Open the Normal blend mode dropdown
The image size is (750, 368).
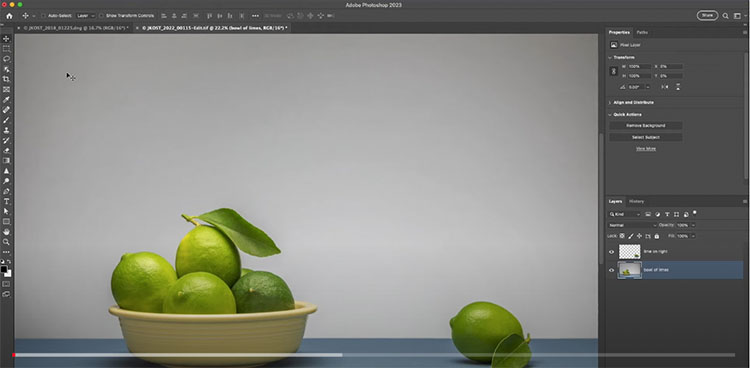click(x=632, y=225)
